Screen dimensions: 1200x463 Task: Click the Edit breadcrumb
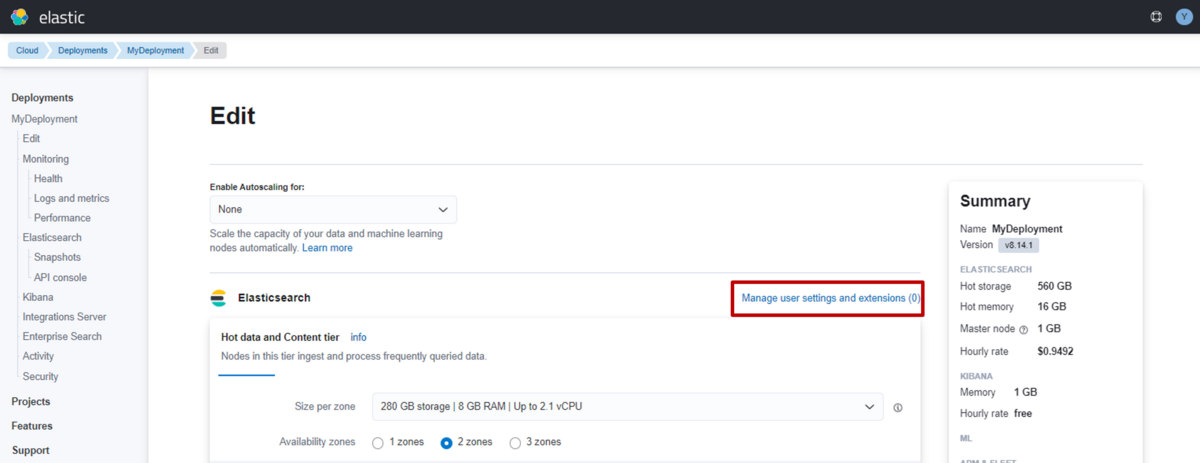point(211,50)
